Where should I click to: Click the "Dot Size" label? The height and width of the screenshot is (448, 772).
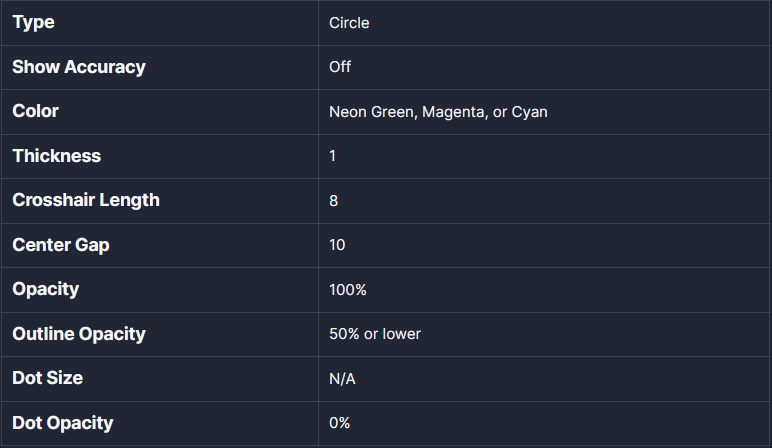pos(47,378)
